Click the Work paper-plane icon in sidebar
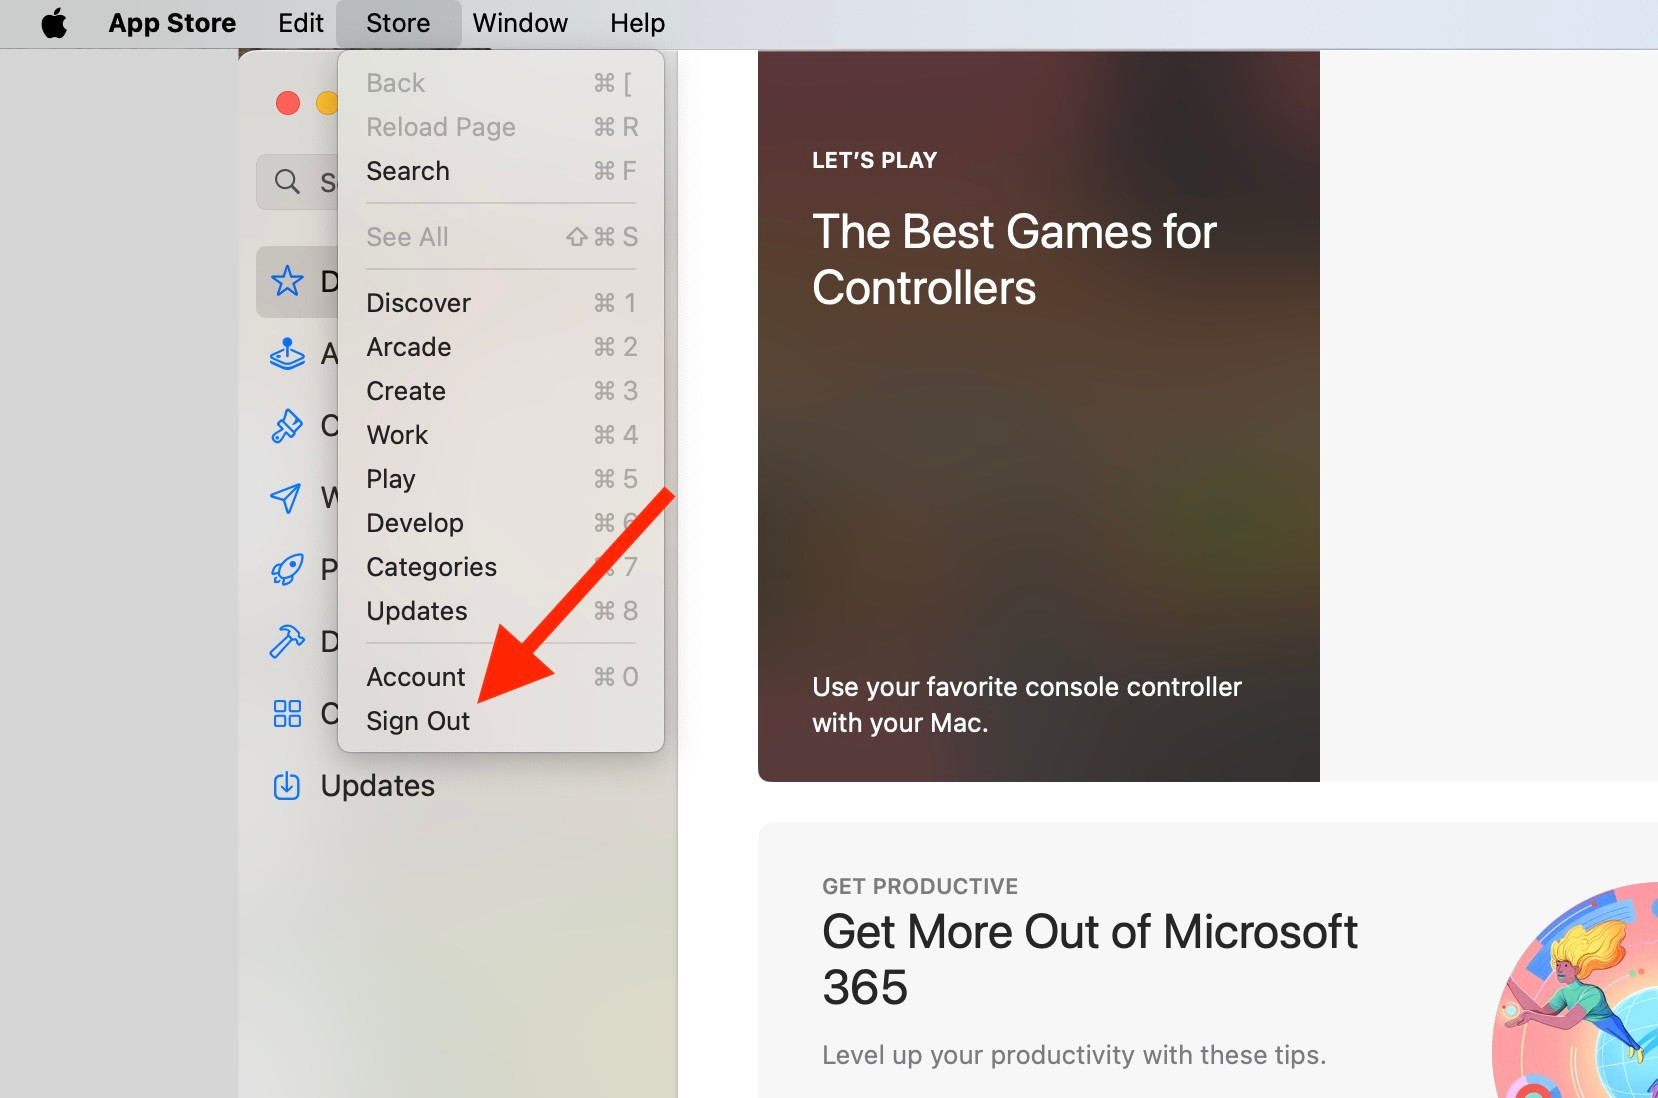The width and height of the screenshot is (1658, 1098). [x=287, y=497]
